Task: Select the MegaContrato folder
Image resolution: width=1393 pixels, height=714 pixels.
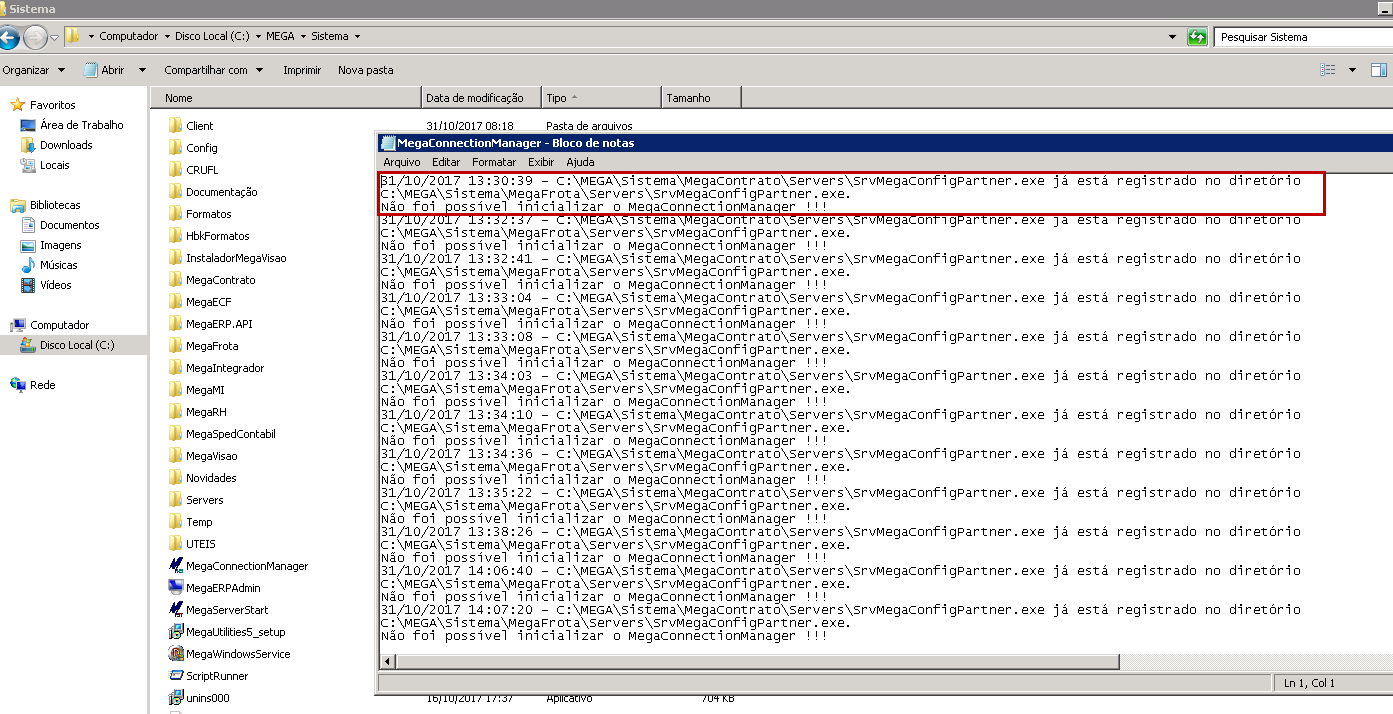Action: coord(220,280)
